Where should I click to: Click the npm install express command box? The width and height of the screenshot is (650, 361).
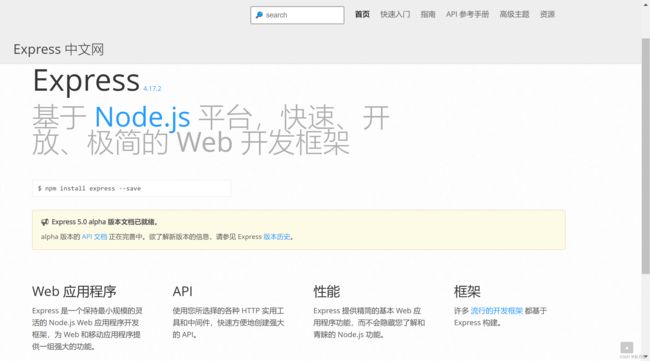click(131, 188)
